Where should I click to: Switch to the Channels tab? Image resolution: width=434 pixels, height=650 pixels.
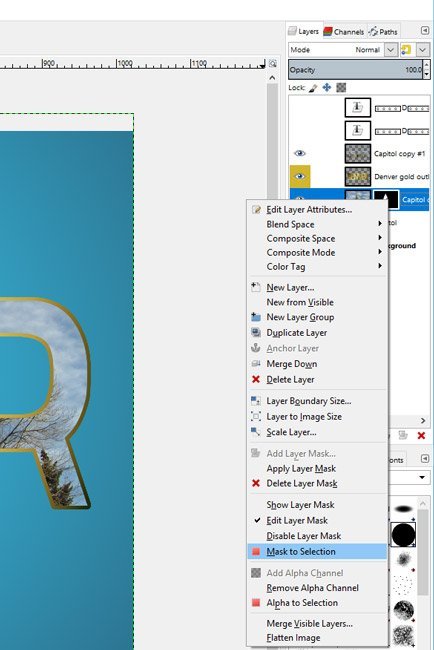pos(344,32)
